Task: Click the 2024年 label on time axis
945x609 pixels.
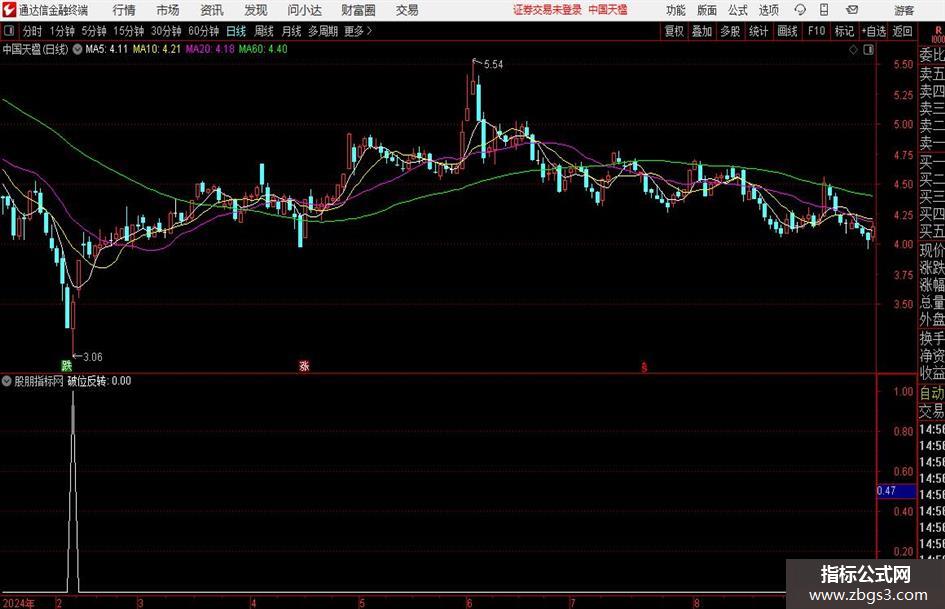Action: coord(19,603)
